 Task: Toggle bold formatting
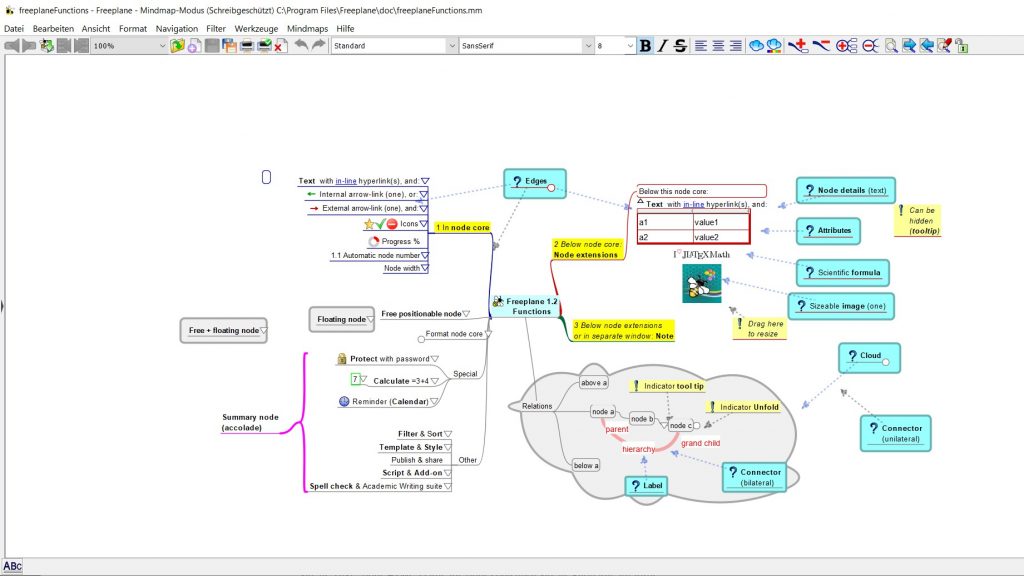click(x=645, y=46)
